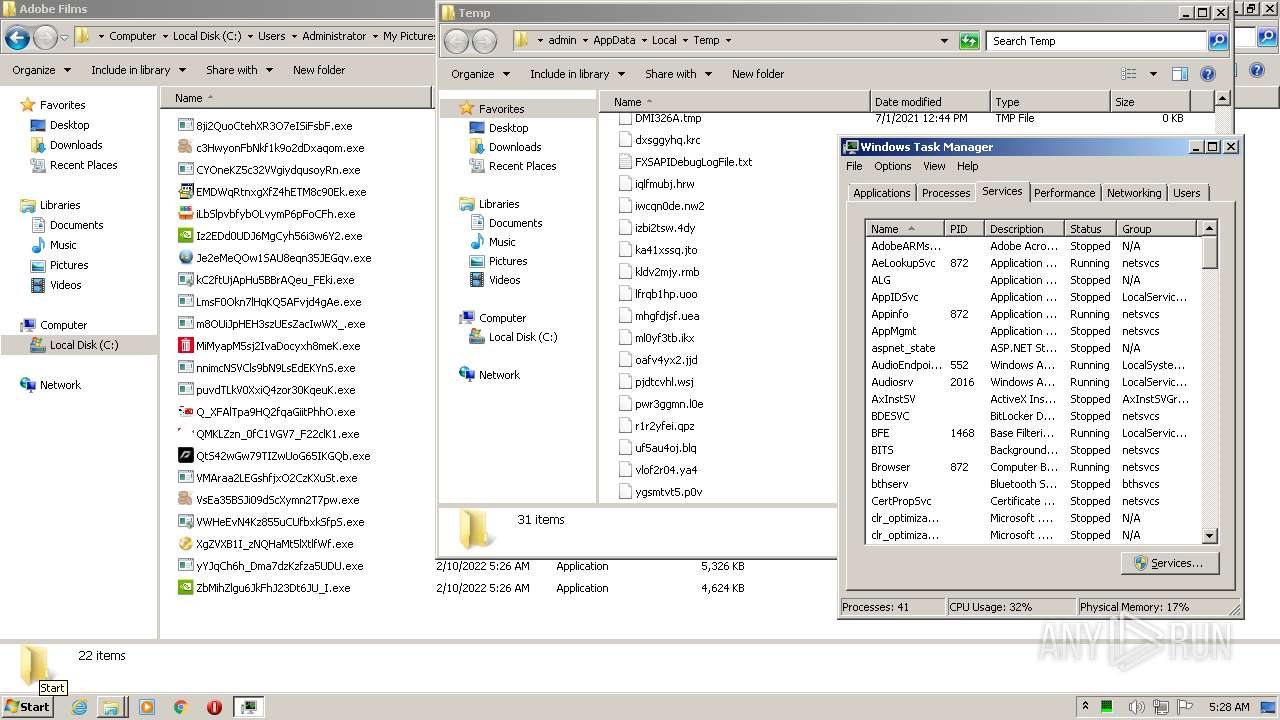
Task: Open help icon in Temp toolbar
Action: pos(1207,74)
